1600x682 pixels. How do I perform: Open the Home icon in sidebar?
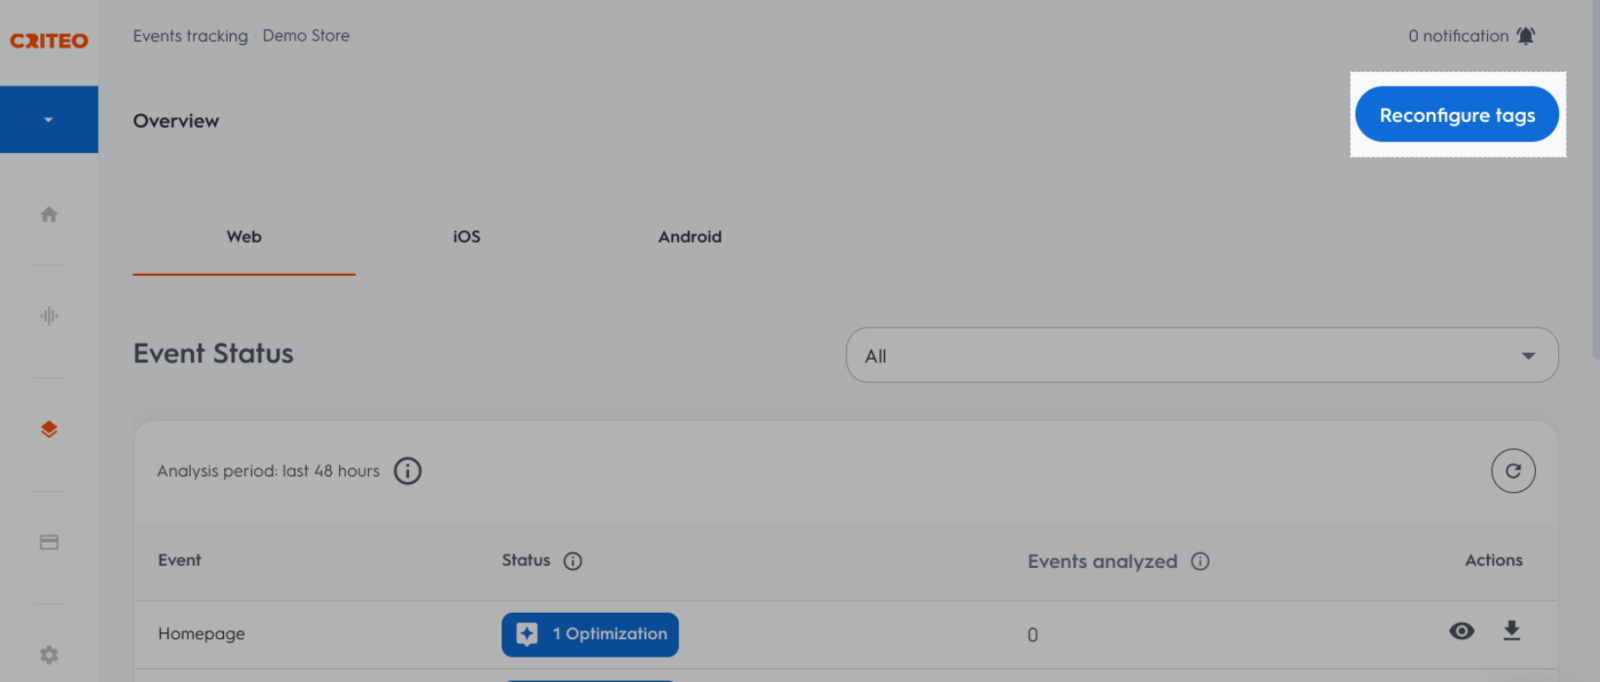point(49,214)
